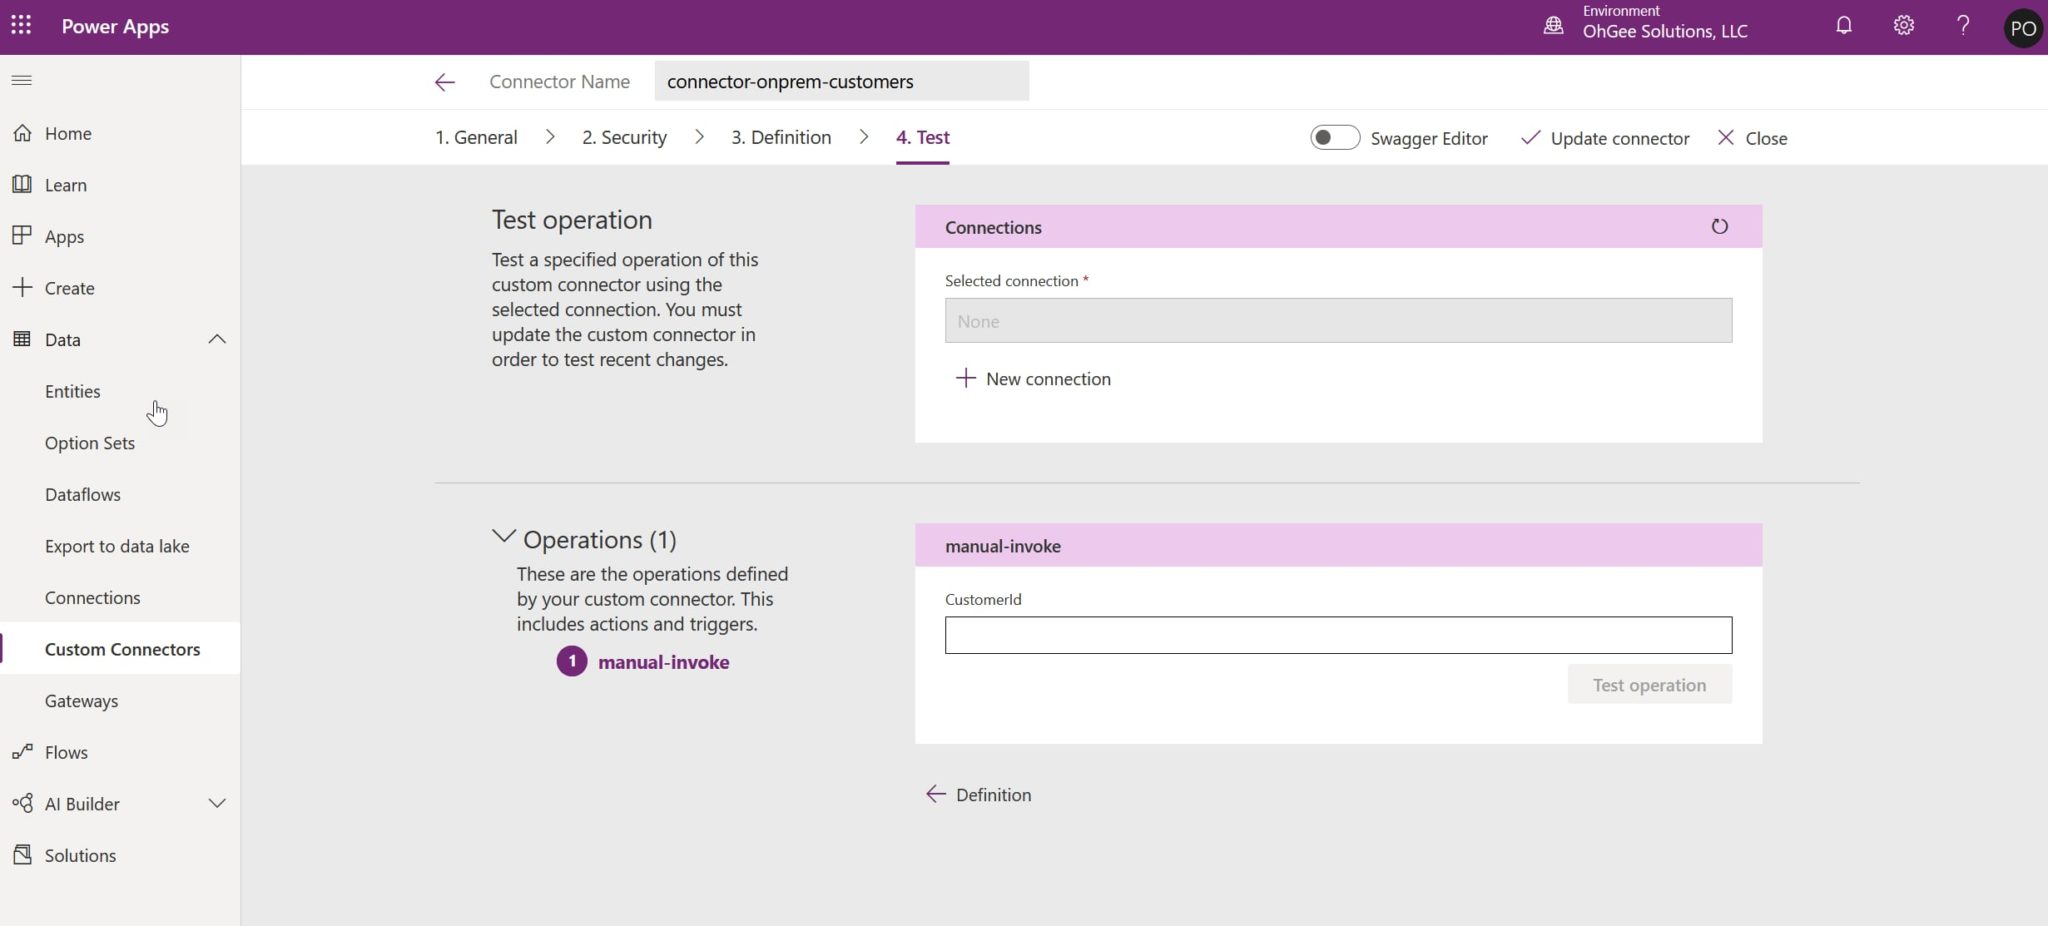Select Home in the sidebar
Screen dimensions: 2048x926
click(x=67, y=132)
